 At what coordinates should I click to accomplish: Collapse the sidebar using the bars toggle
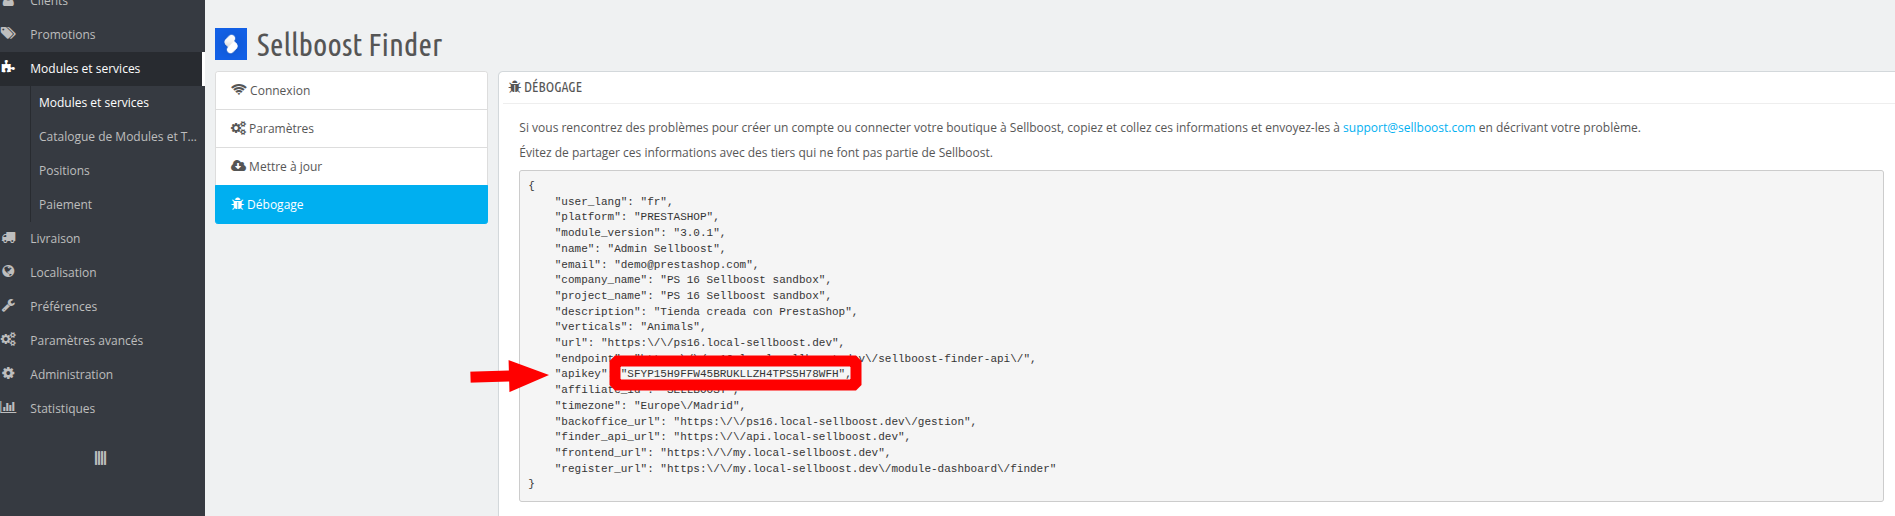(100, 458)
